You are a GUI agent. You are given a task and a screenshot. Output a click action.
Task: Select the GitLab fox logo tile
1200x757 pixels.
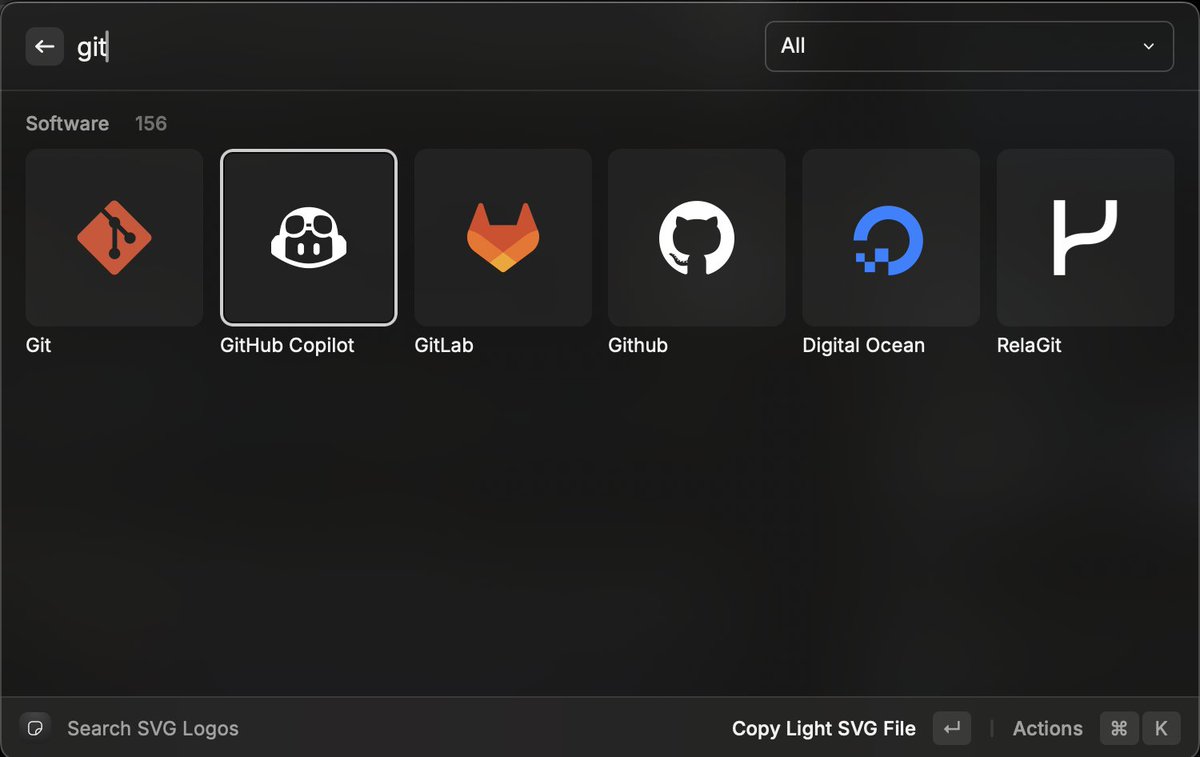click(503, 238)
